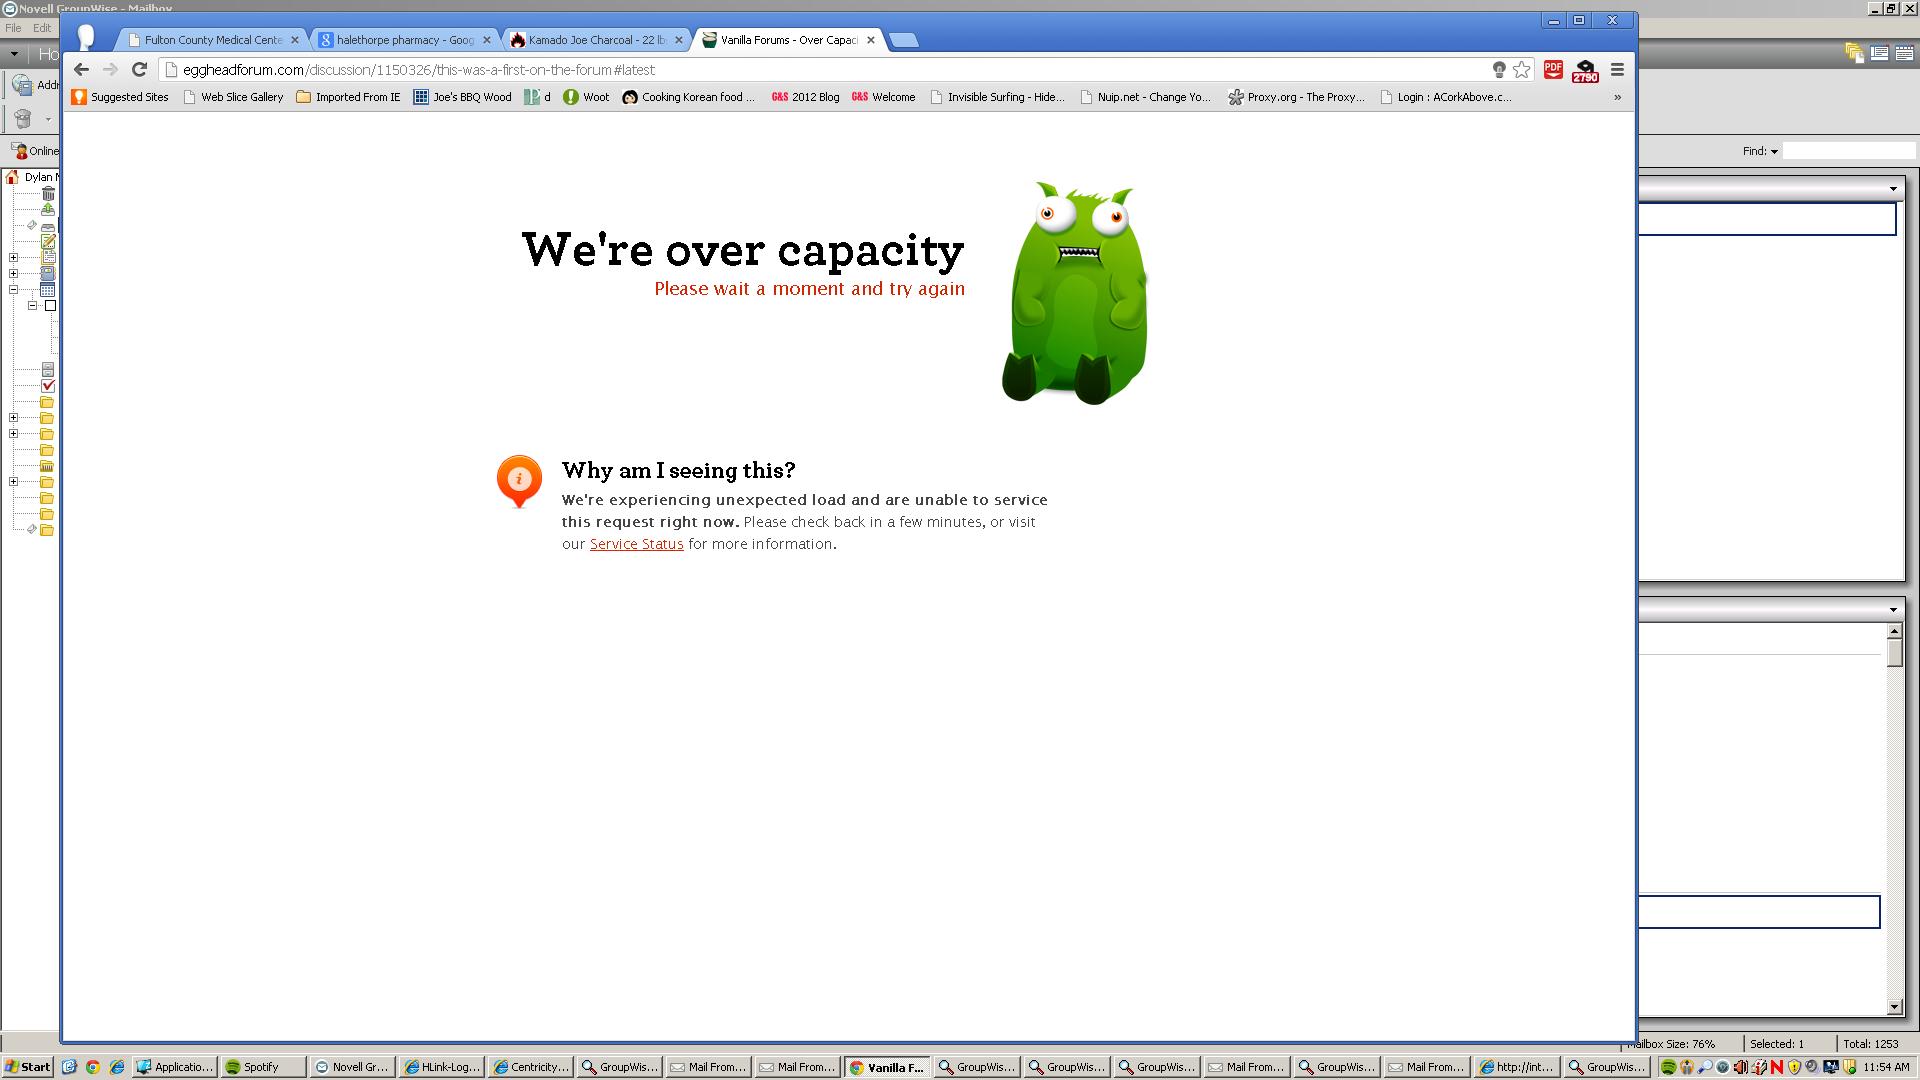1920x1080 pixels.
Task: Click the Find search input field
Action: click(1848, 151)
